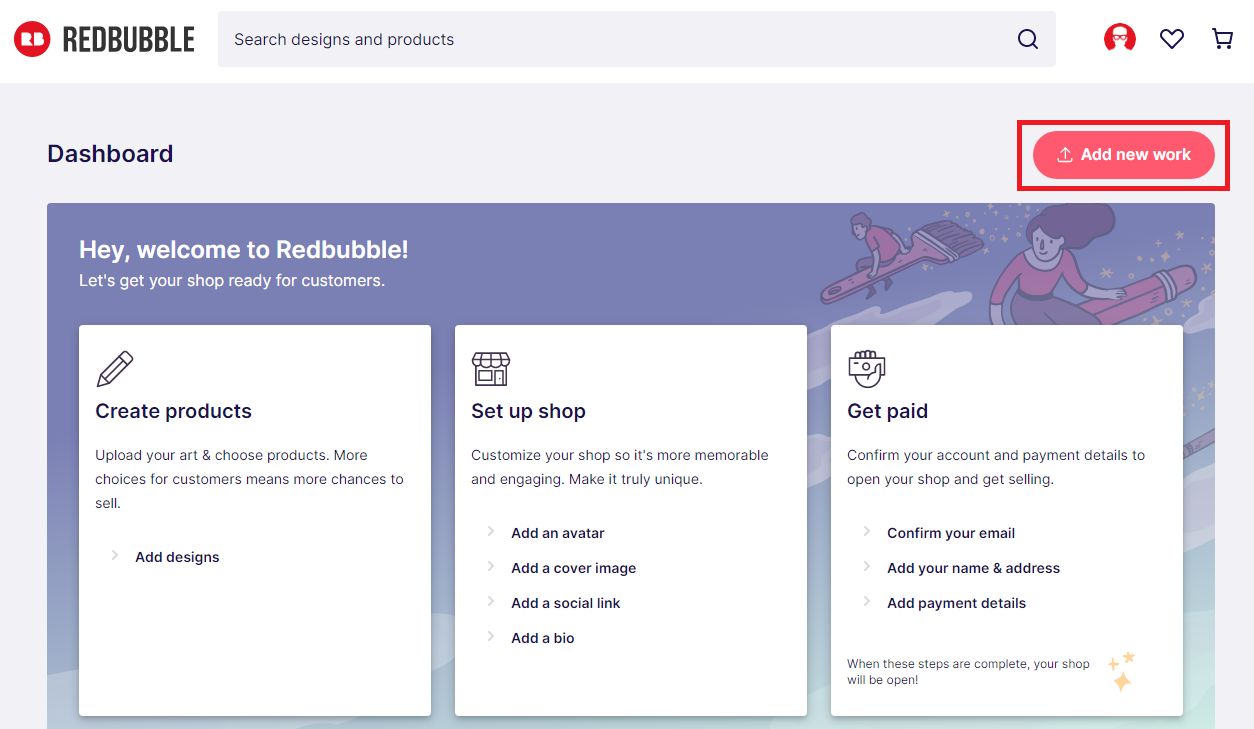Open the Add designs link
The height and width of the screenshot is (729, 1254).
point(177,557)
